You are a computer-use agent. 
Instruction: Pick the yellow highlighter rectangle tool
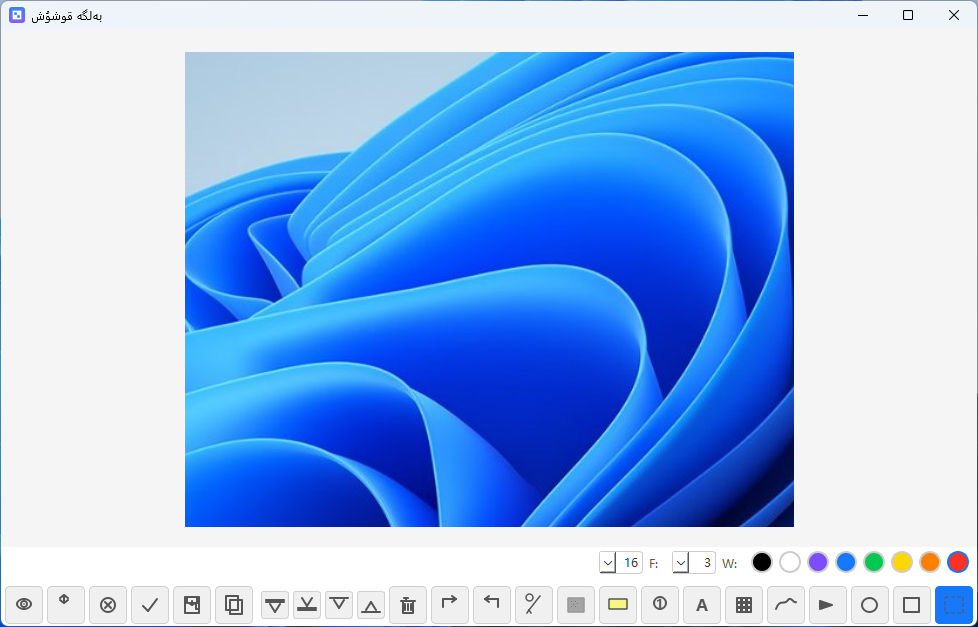pos(617,605)
